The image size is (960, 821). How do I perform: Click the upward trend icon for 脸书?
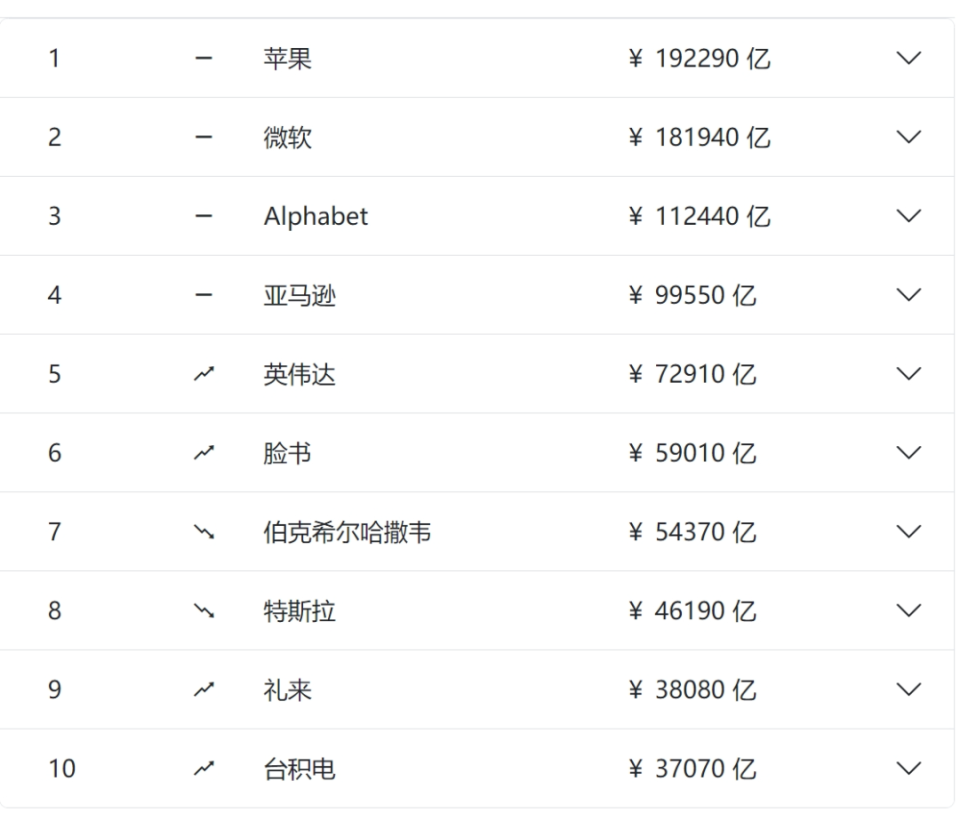[204, 452]
